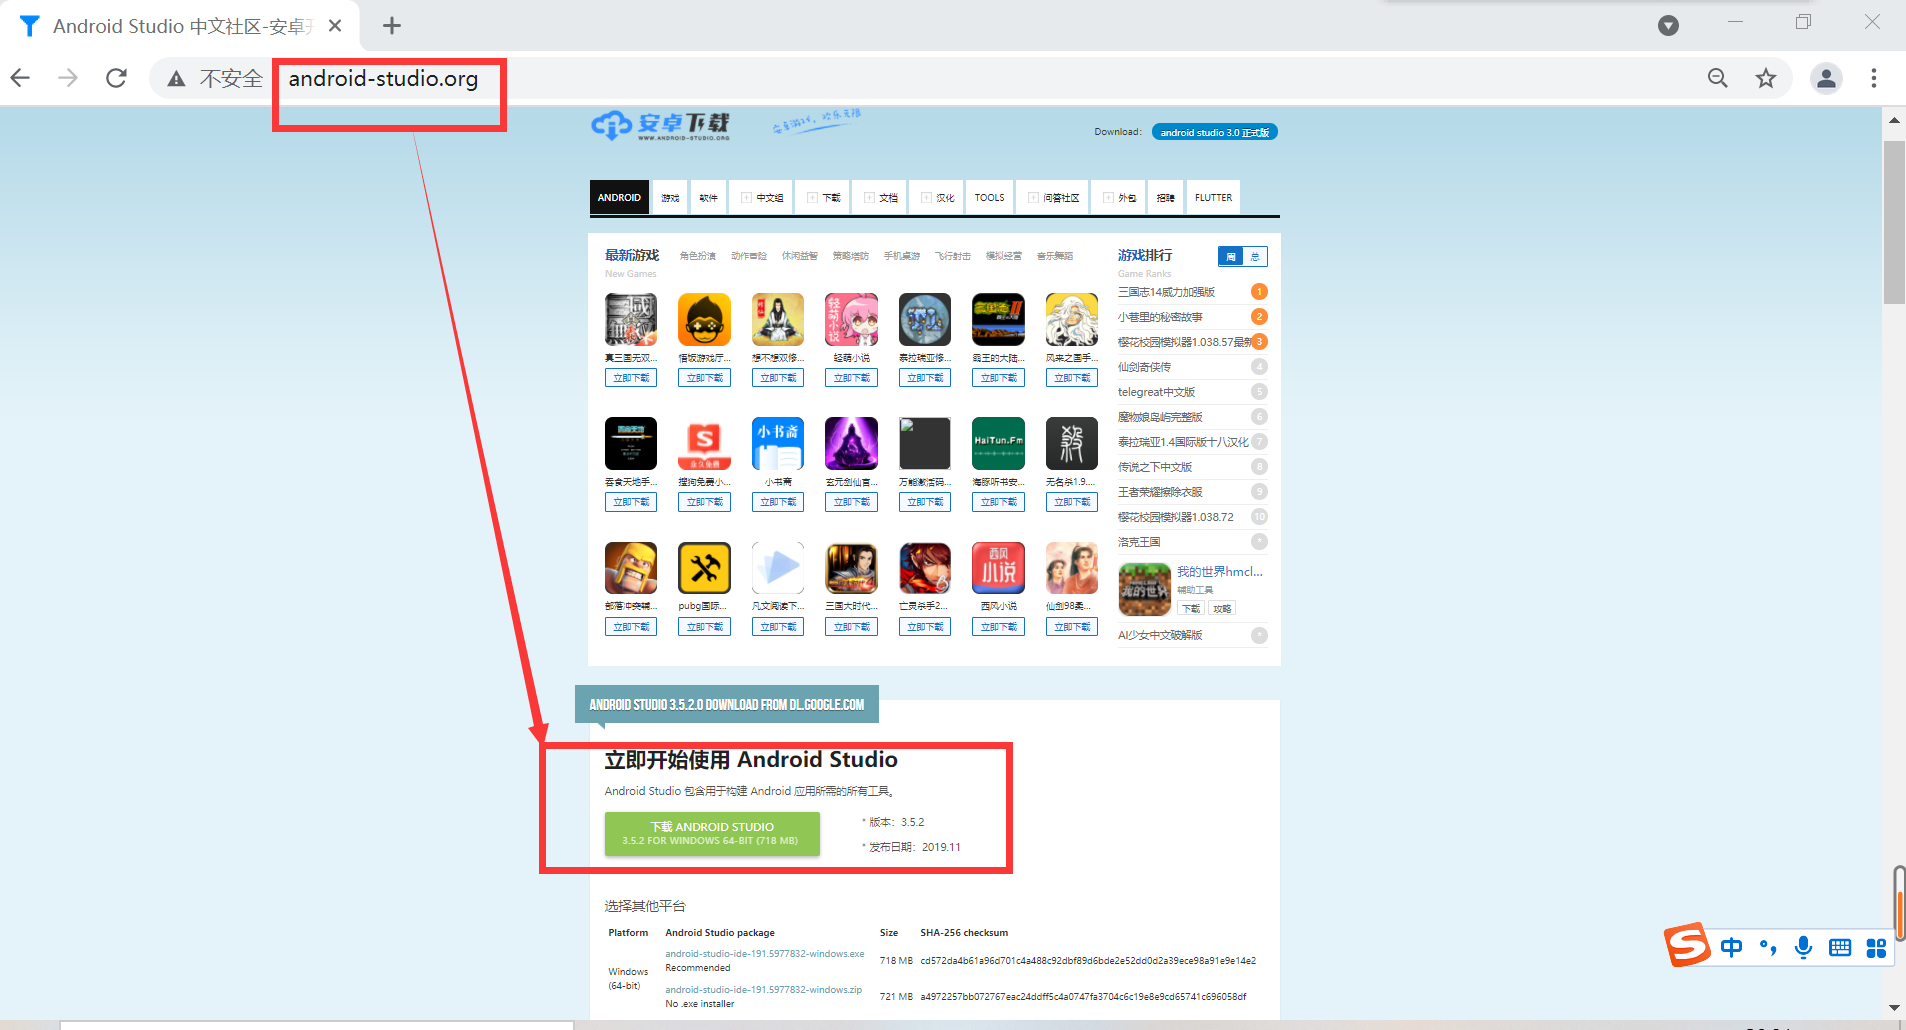Image resolution: width=1906 pixels, height=1030 pixels.
Task: Open the pubg国际 yellow tools icon
Action: [x=704, y=568]
